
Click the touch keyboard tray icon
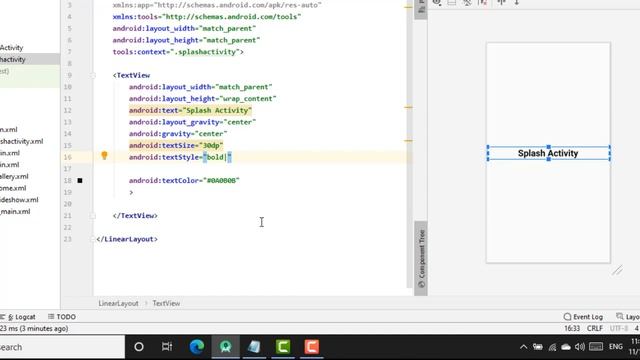click(x=596, y=347)
